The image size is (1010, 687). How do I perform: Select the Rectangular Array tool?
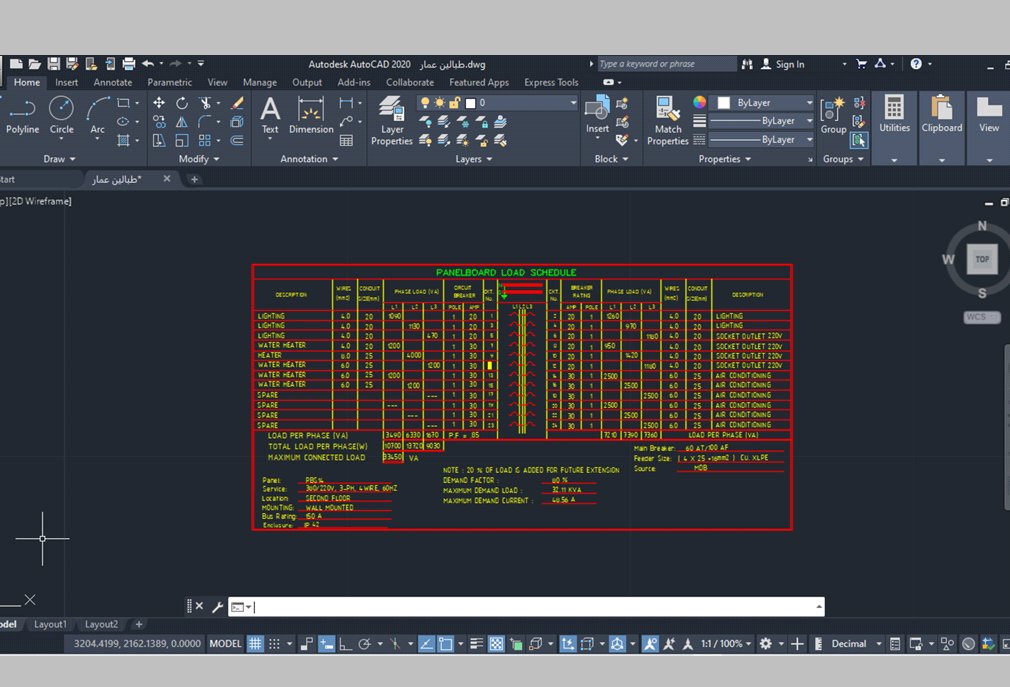[x=205, y=140]
